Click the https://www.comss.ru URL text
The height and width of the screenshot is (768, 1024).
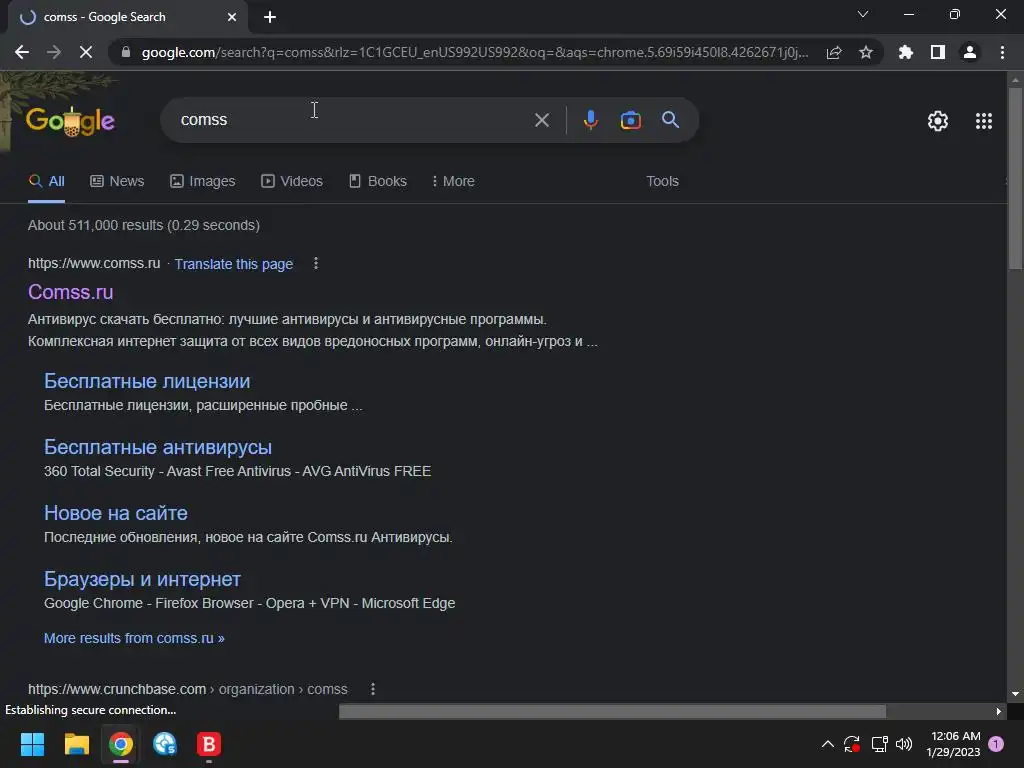94,263
